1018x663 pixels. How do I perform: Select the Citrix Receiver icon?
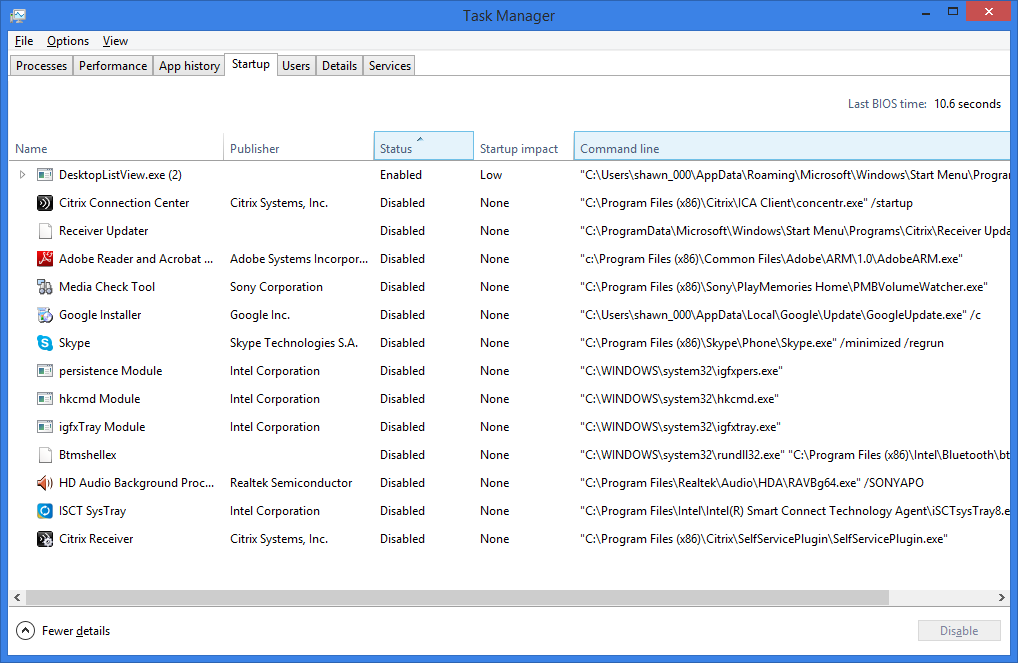pyautogui.click(x=44, y=538)
